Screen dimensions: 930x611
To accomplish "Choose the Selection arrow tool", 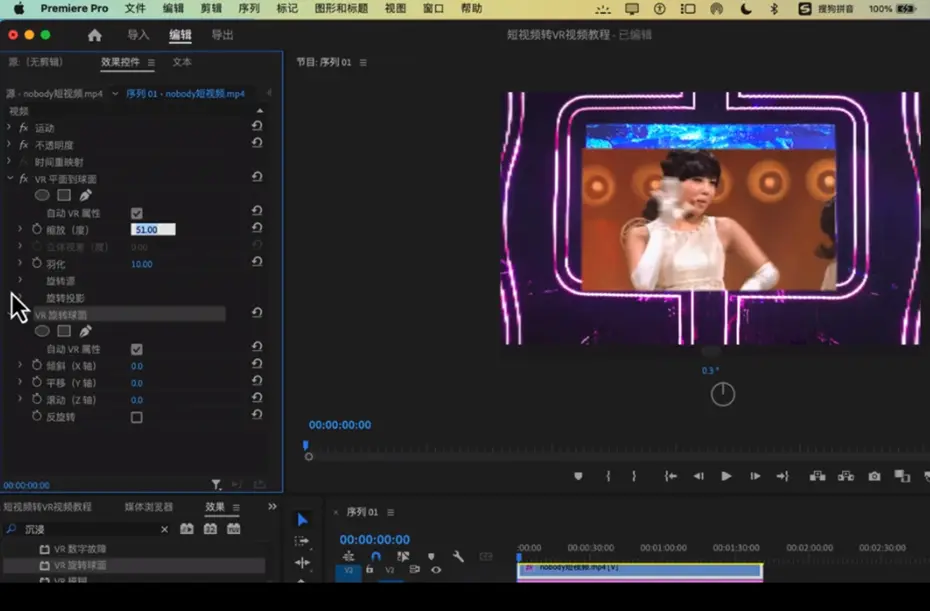I will coord(302,520).
